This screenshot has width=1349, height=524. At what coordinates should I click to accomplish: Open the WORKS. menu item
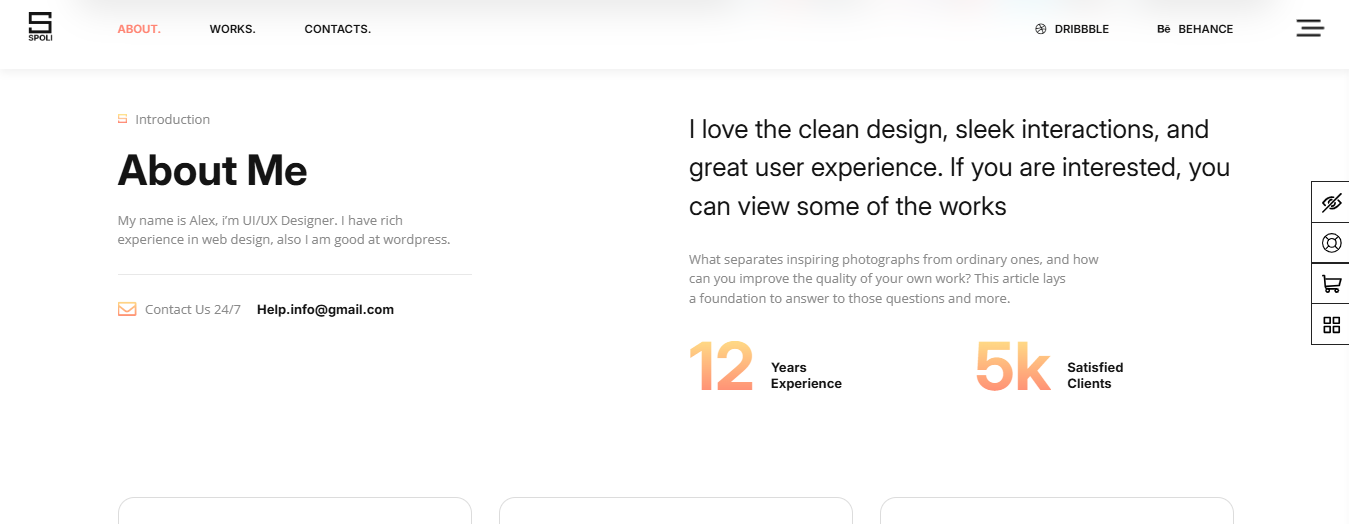click(232, 29)
